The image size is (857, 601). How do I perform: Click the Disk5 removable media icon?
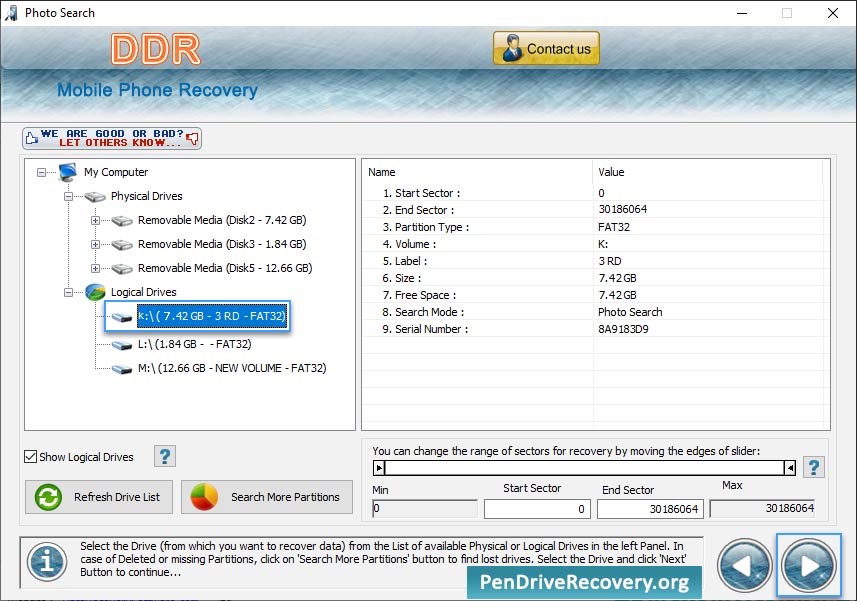122,269
